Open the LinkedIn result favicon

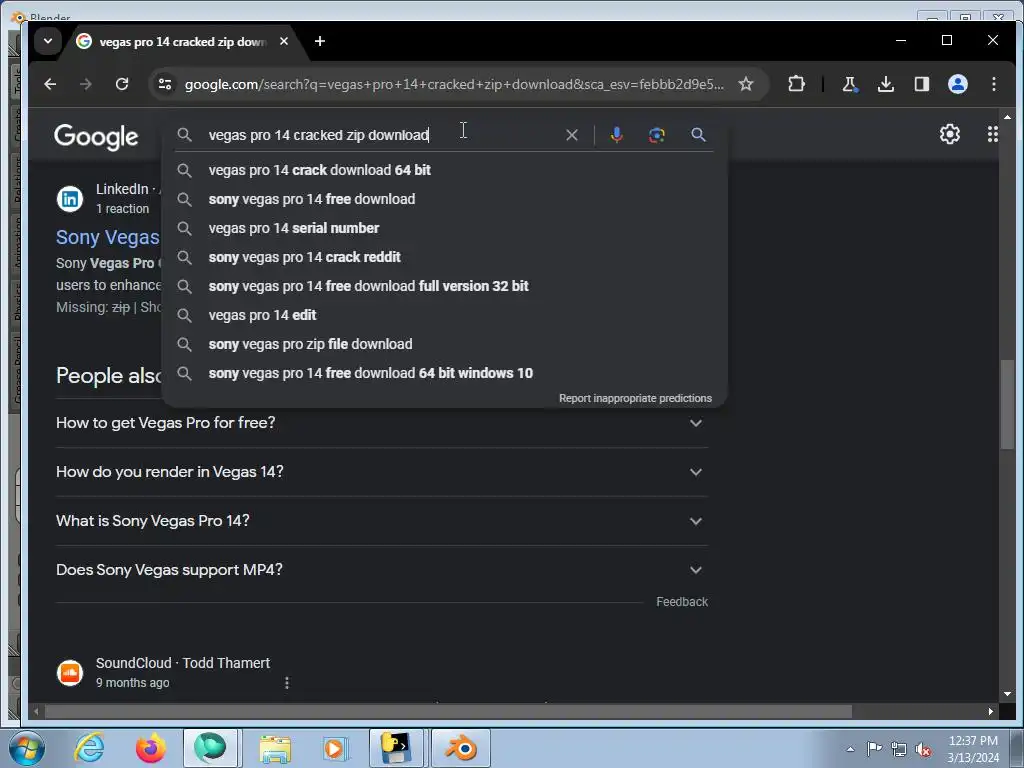pyautogui.click(x=70, y=199)
